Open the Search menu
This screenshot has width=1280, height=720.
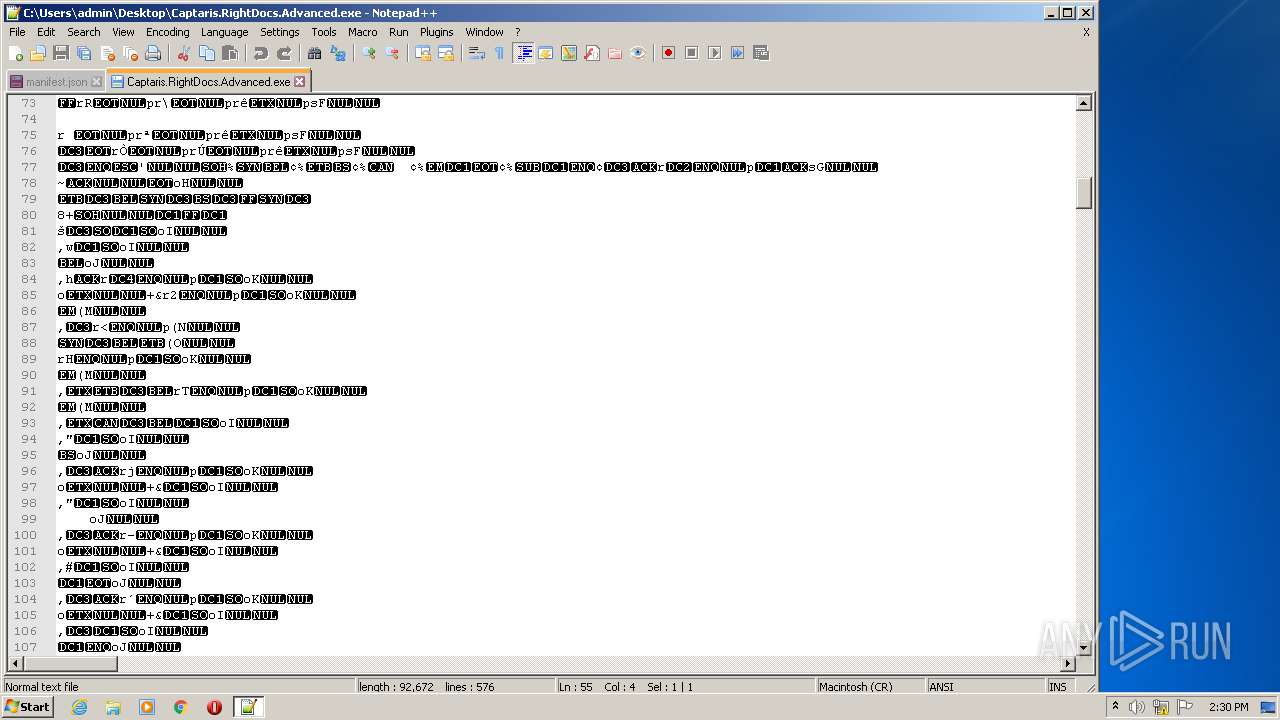pos(83,32)
